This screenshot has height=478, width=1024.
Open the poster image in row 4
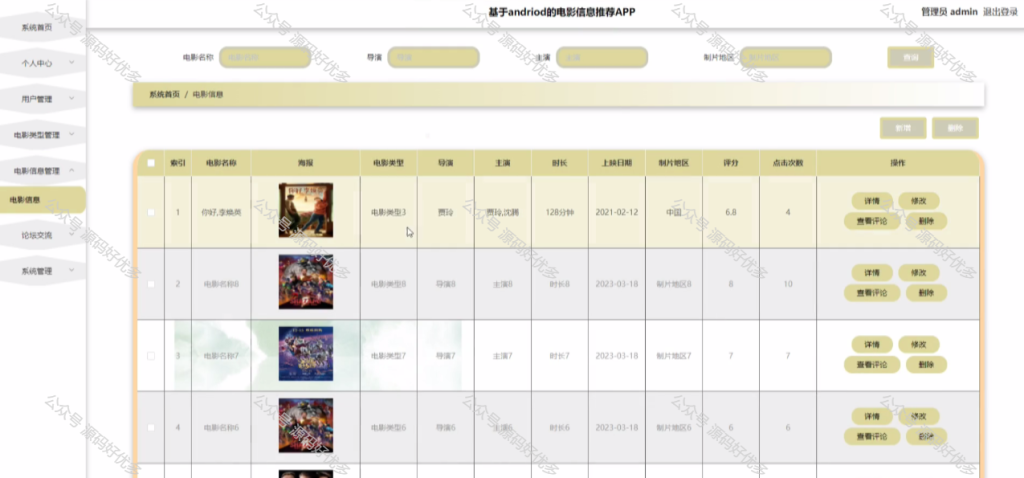(306, 426)
